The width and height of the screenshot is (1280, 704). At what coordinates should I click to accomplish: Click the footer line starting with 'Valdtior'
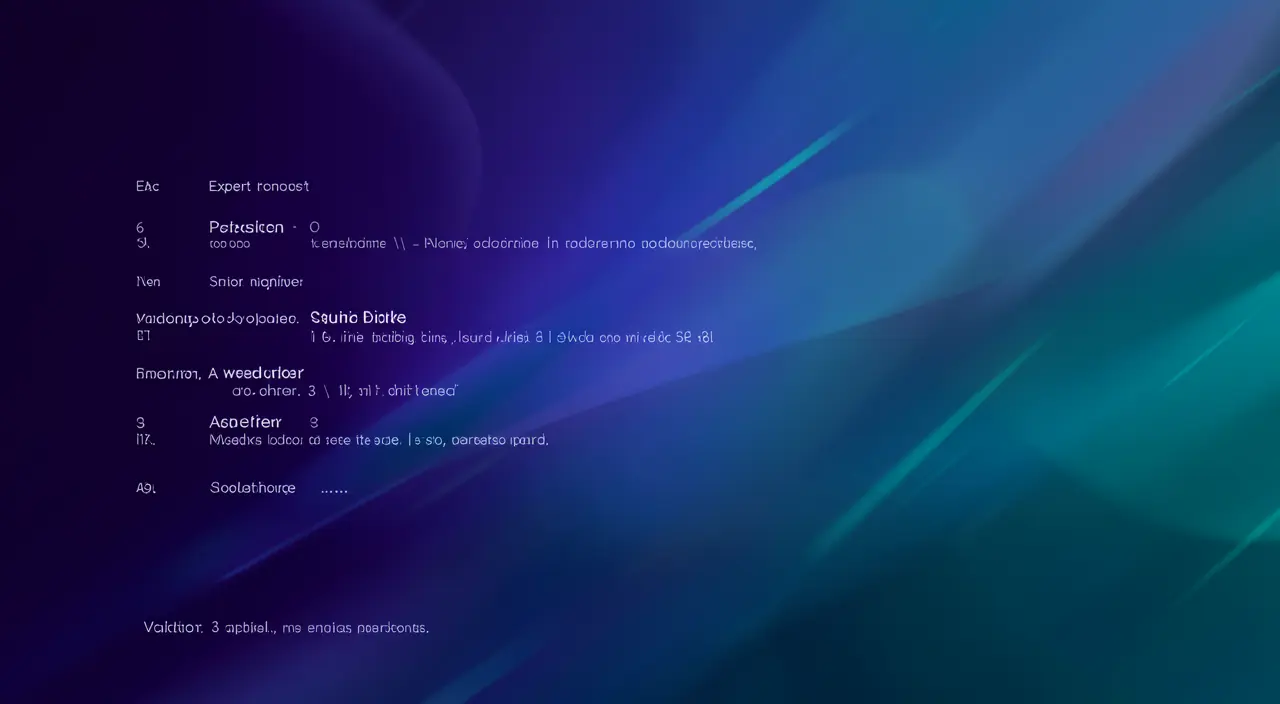(x=286, y=628)
